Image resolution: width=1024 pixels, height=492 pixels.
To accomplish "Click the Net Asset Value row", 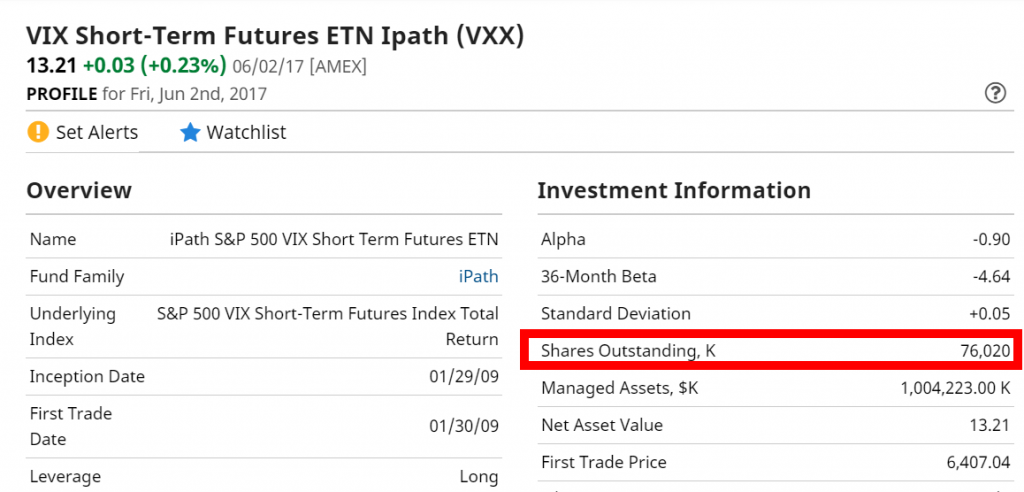I will point(775,425).
